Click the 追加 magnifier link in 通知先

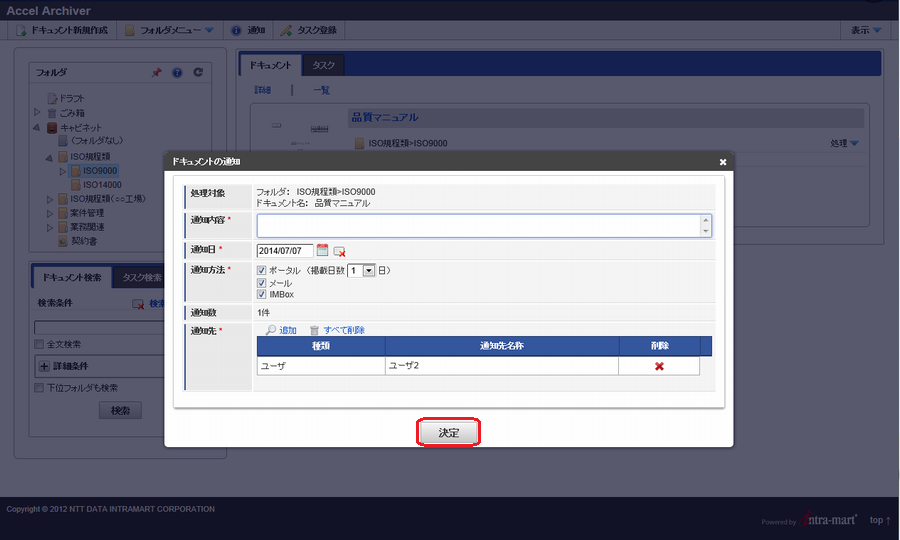click(281, 330)
